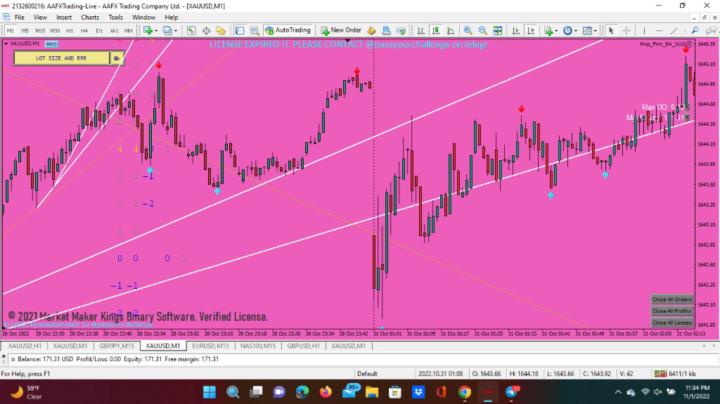
Task: Switch chart to H4 timeframe
Action: tap(84, 31)
